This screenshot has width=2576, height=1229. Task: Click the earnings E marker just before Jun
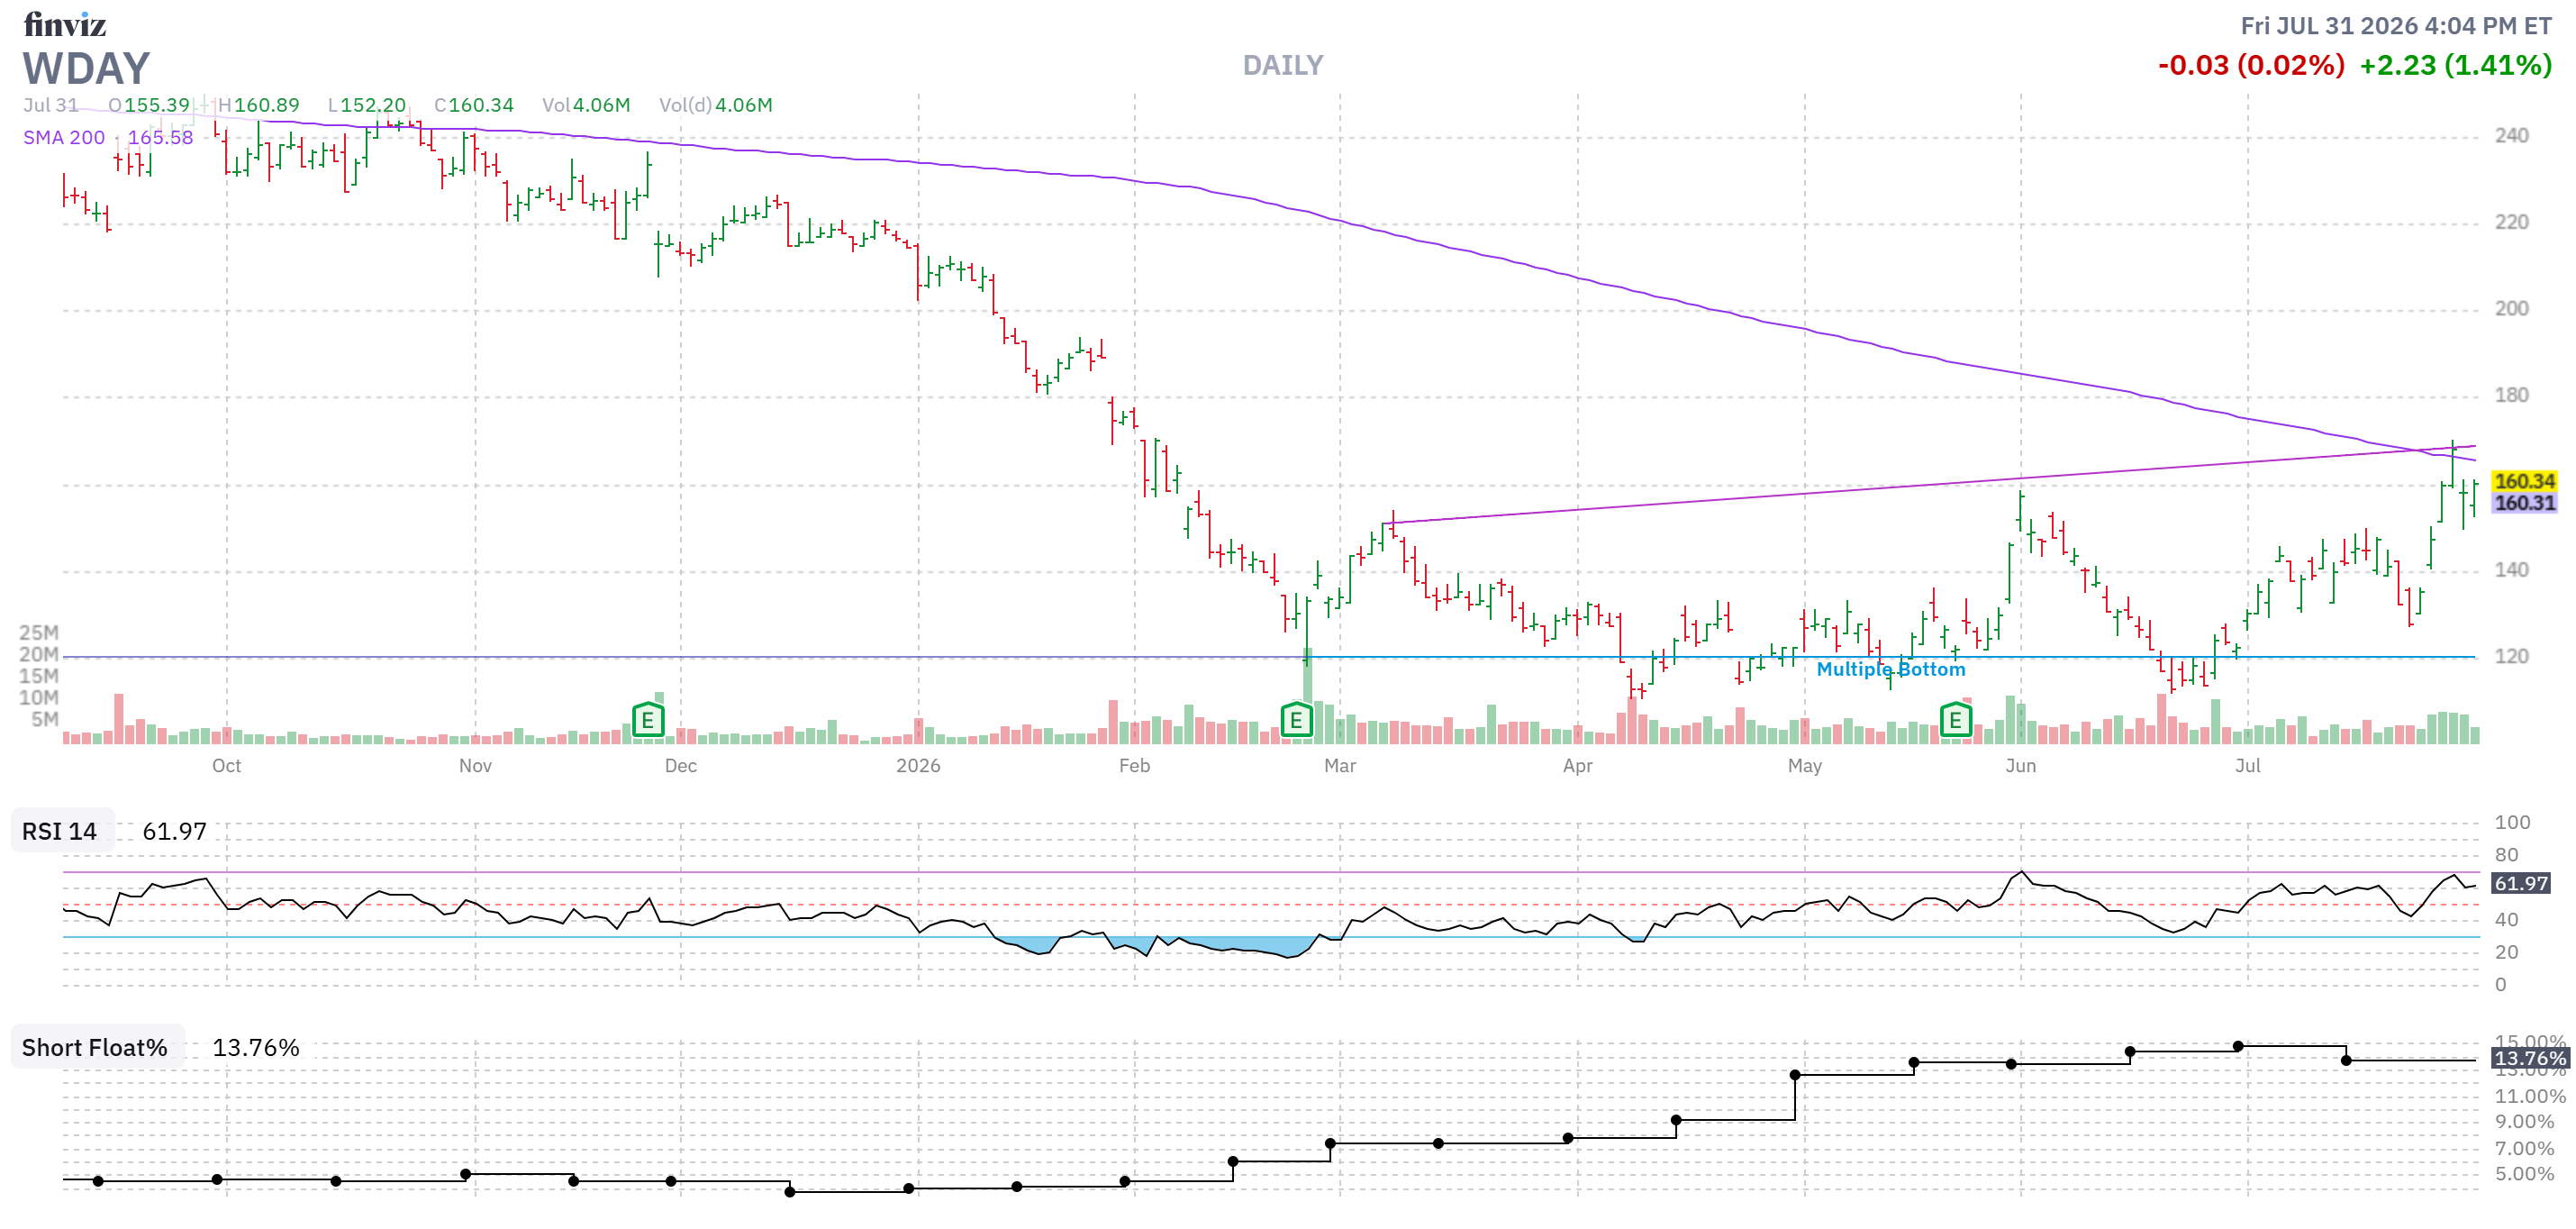tap(1955, 719)
